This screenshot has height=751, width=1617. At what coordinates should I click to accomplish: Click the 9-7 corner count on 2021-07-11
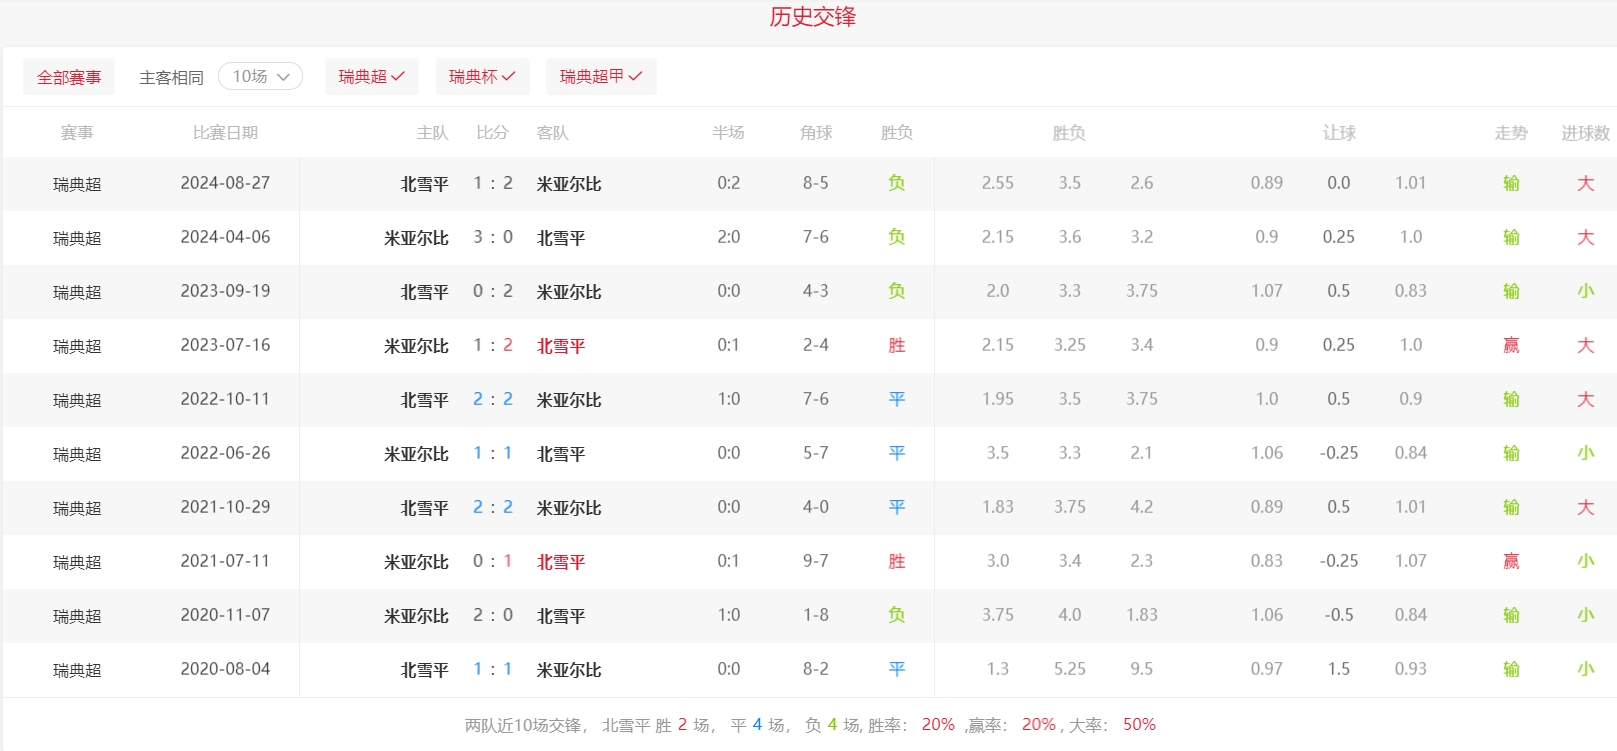pos(815,561)
